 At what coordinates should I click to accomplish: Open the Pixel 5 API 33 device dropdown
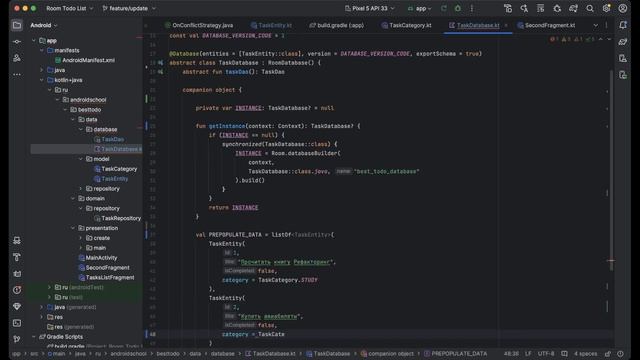(x=370, y=8)
